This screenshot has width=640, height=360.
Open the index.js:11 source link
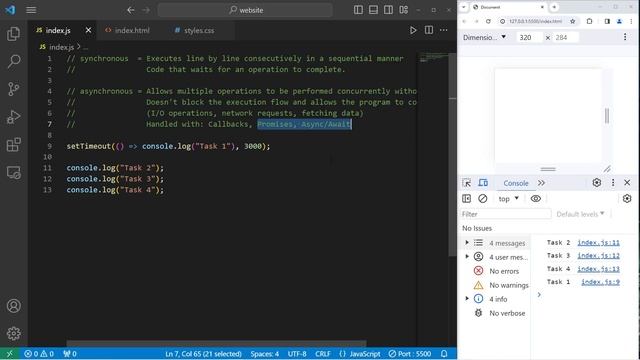click(x=598, y=242)
